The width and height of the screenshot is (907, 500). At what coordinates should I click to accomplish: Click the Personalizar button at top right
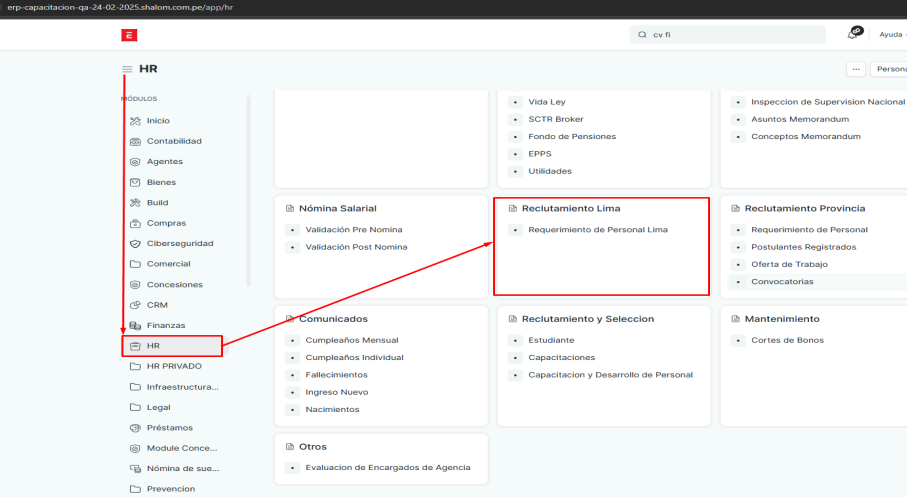click(x=890, y=69)
